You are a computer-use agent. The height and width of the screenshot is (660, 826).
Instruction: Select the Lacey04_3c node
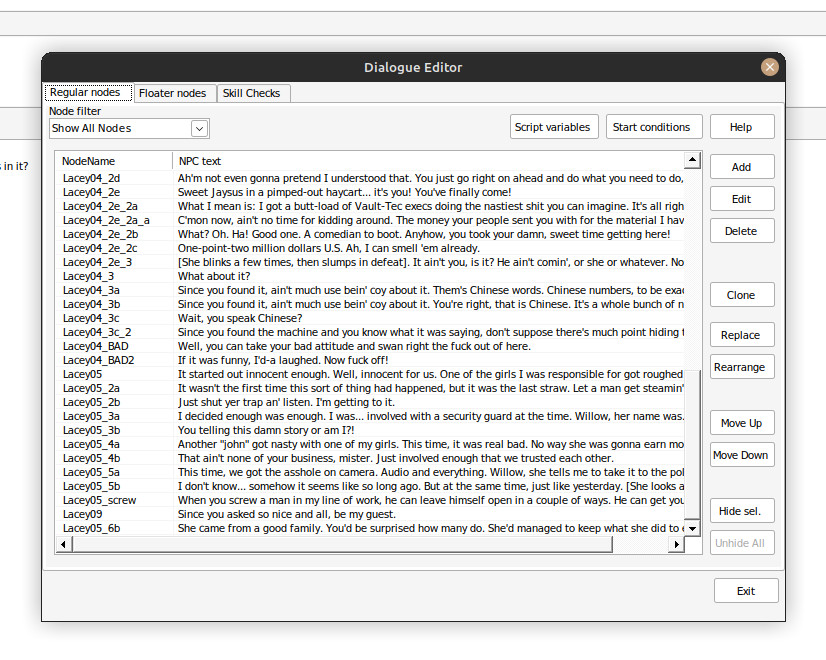pyautogui.click(x=370, y=318)
